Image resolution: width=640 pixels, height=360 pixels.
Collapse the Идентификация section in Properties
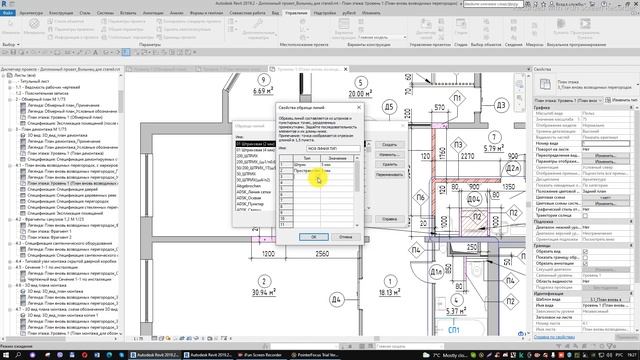pos(631,293)
